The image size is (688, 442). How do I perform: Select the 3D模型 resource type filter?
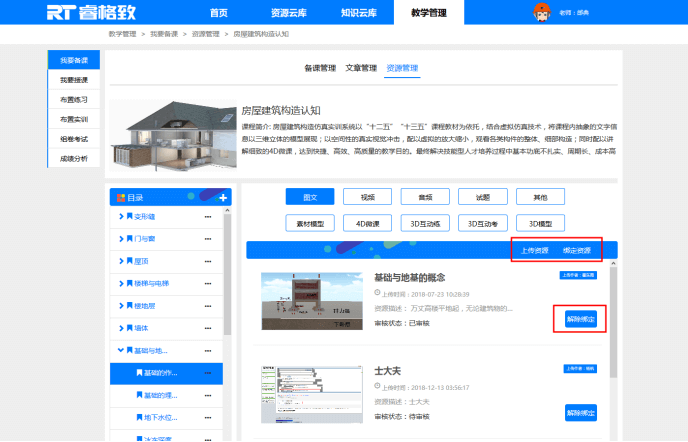(546, 223)
